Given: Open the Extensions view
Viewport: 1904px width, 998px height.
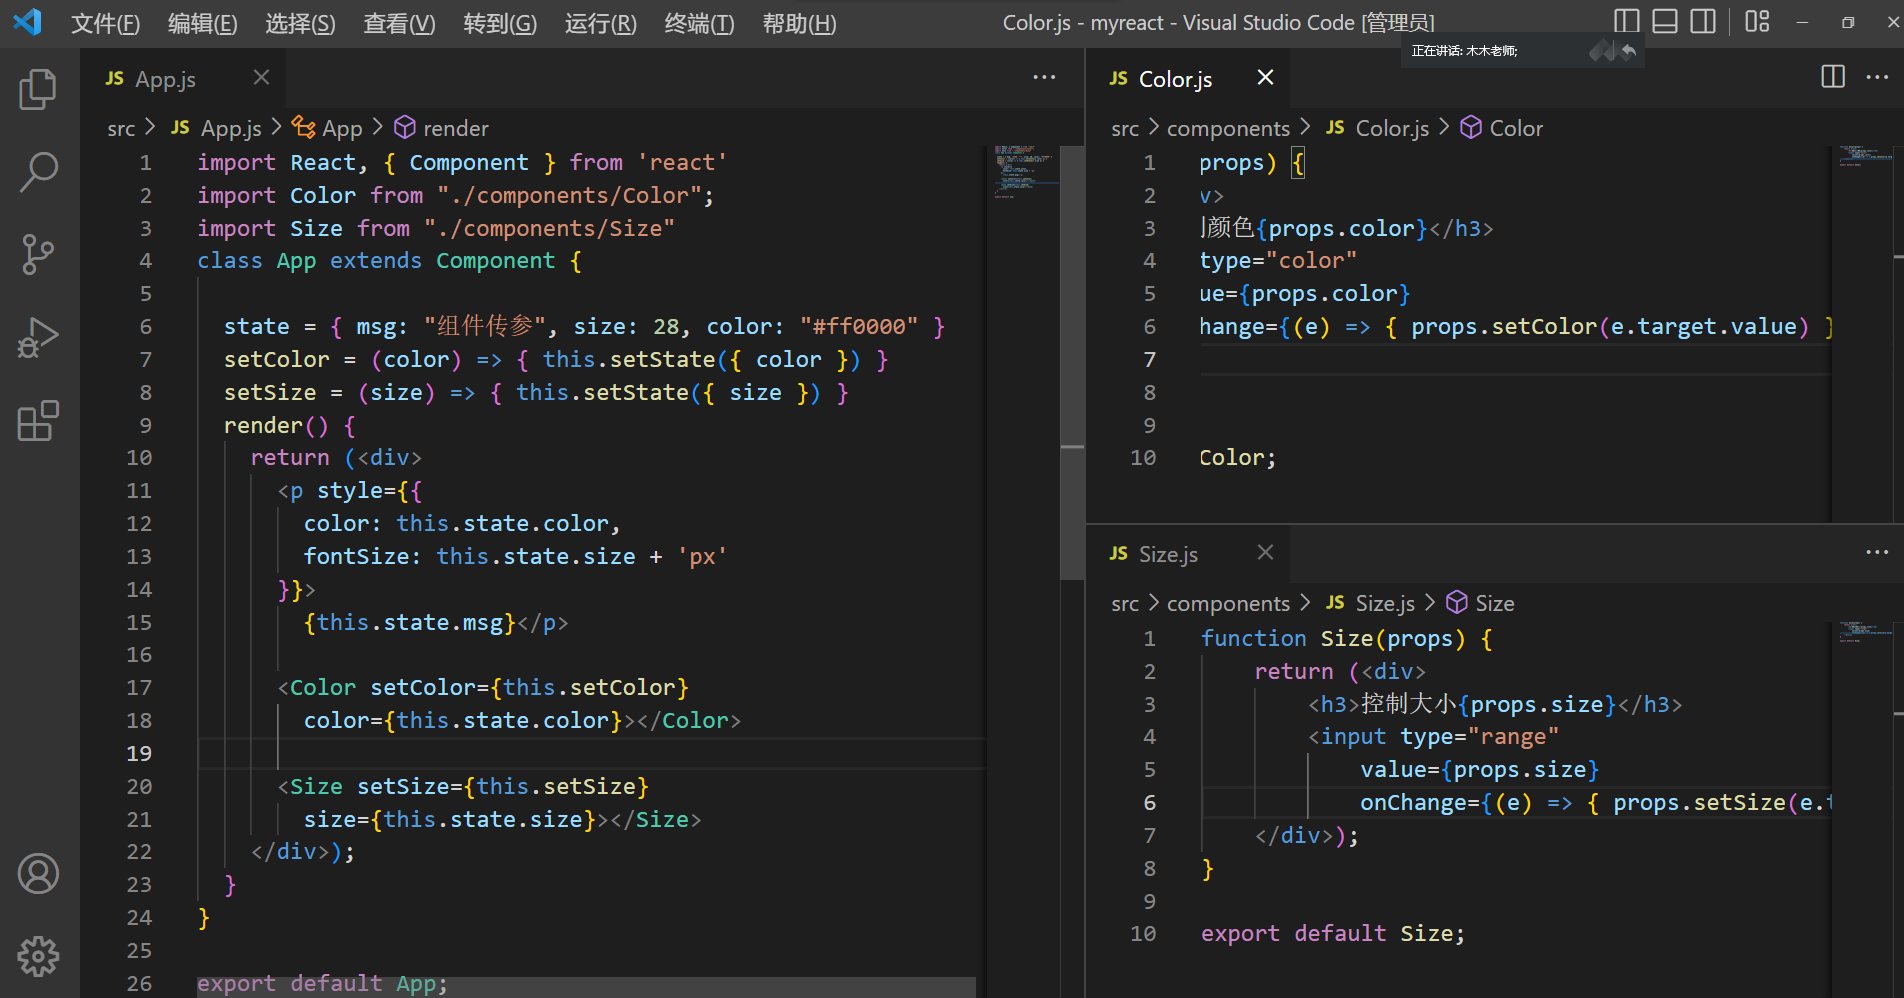Looking at the screenshot, I should tap(38, 420).
